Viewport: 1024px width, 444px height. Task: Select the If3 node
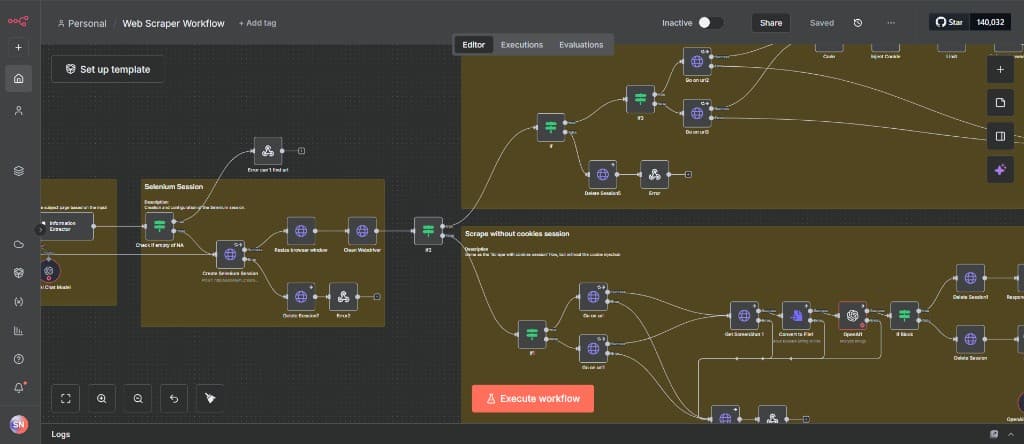point(641,99)
